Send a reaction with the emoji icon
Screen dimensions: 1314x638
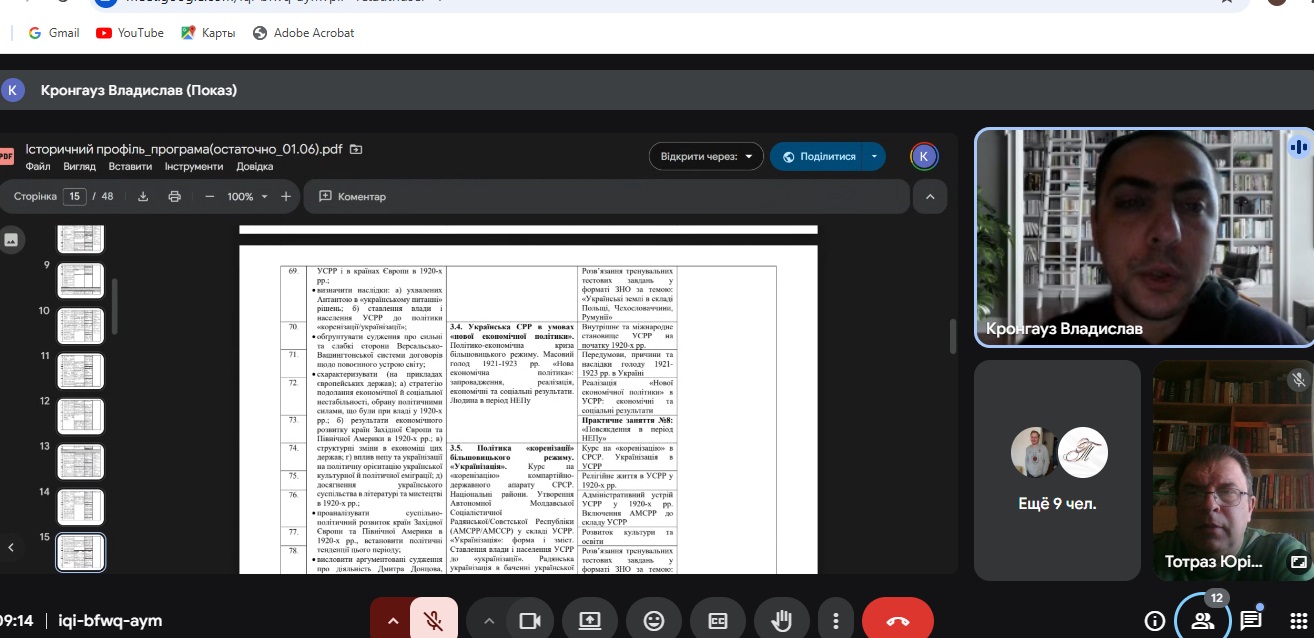click(654, 621)
